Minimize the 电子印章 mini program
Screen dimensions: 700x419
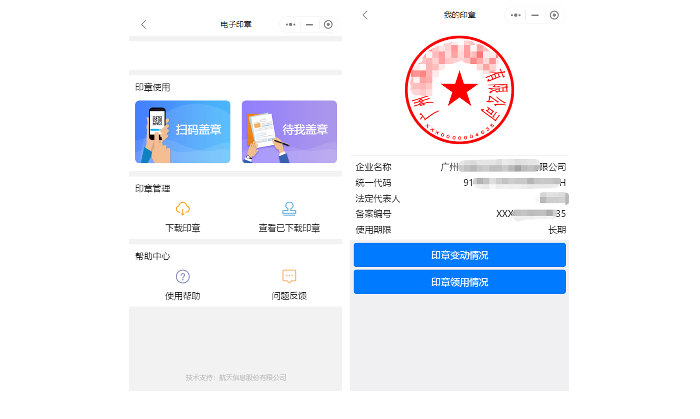pyautogui.click(x=309, y=24)
